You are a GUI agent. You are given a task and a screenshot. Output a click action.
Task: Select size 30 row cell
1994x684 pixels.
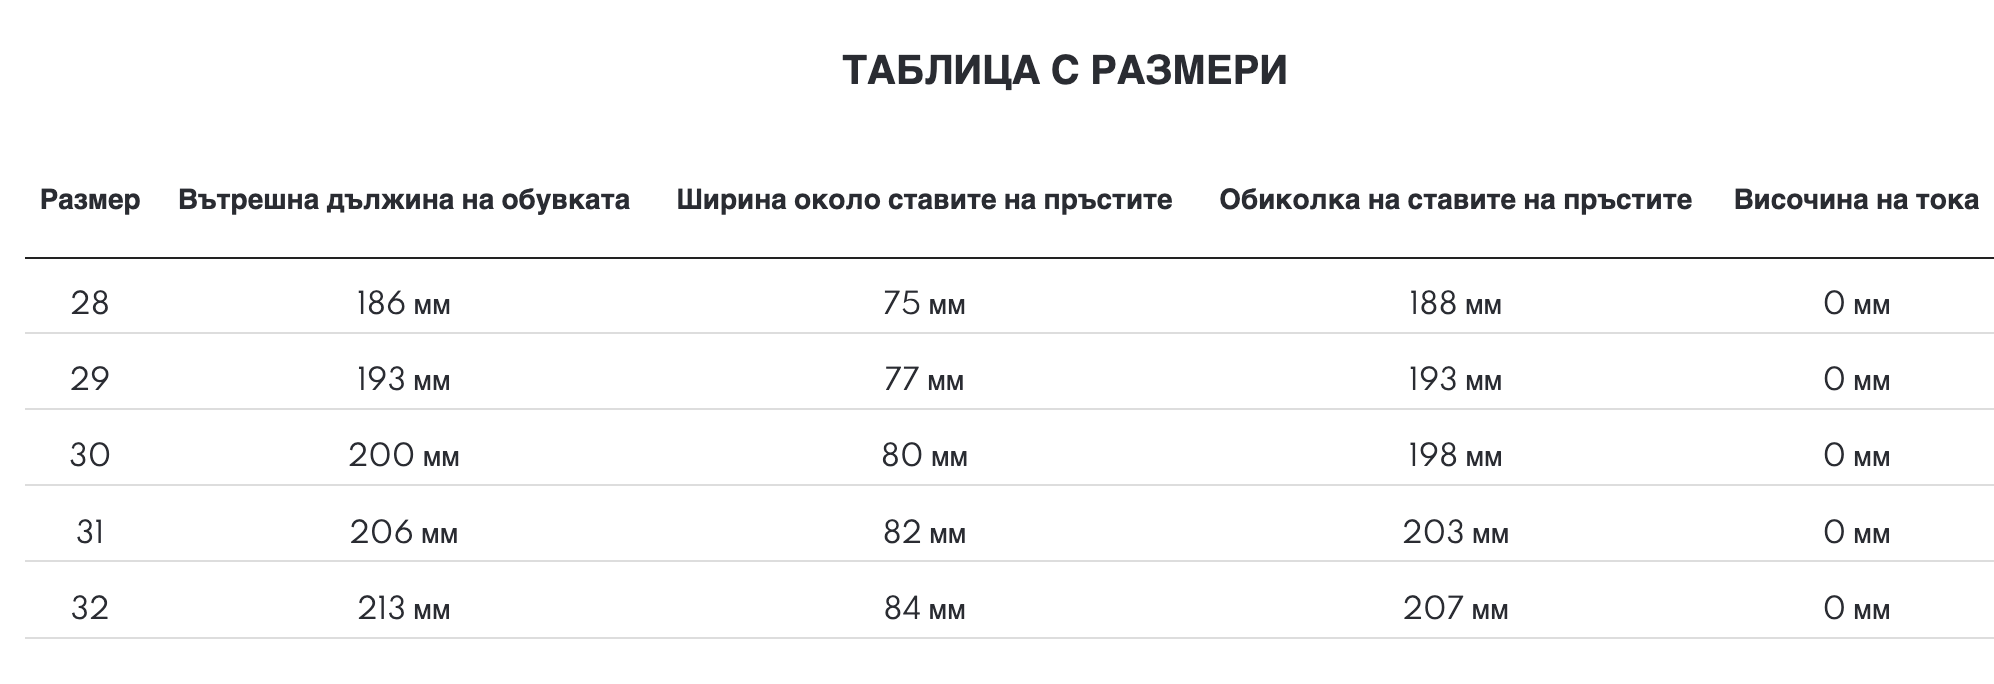[90, 455]
